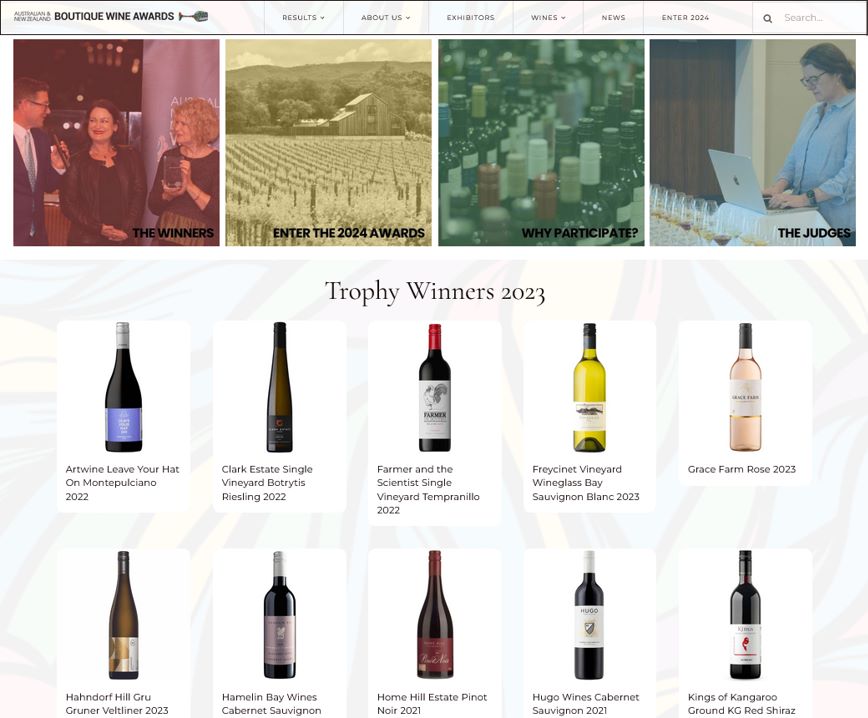The image size is (868, 718).
Task: Open the Why Participate? banner tile
Action: [x=541, y=143]
